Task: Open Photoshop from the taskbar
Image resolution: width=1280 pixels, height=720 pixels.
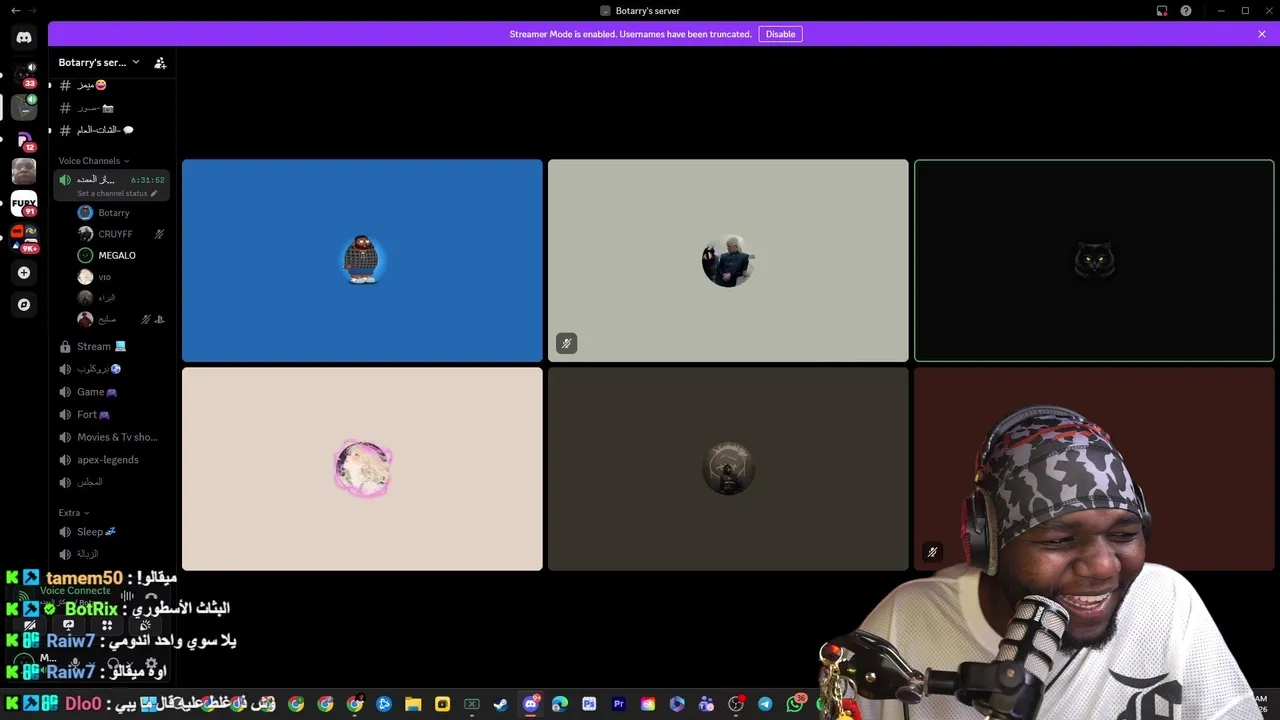Action: pyautogui.click(x=589, y=705)
